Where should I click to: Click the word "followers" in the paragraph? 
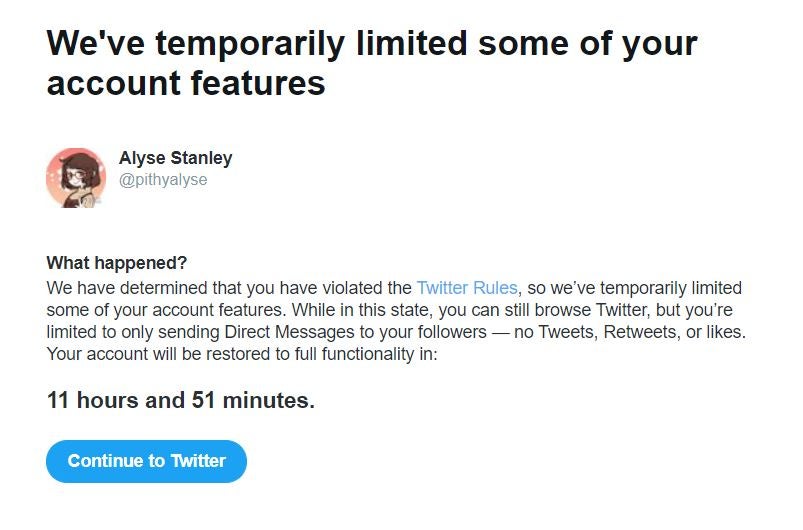click(464, 332)
